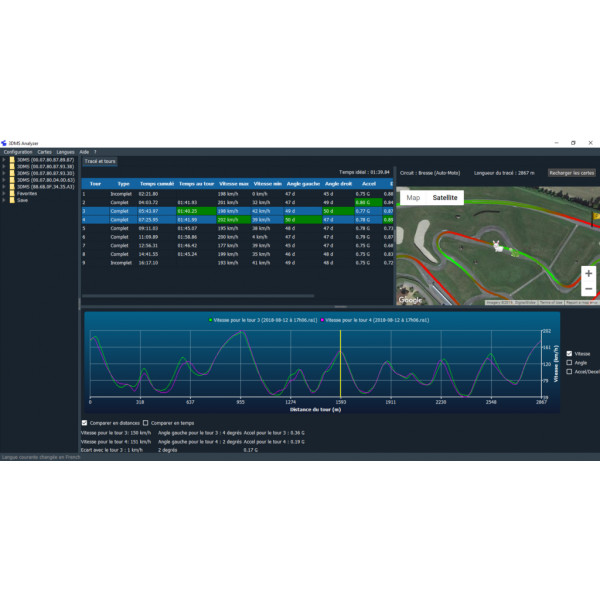This screenshot has width=600, height=600.
Task: Click 'Recharger les cartes' button
Action: (x=571, y=172)
